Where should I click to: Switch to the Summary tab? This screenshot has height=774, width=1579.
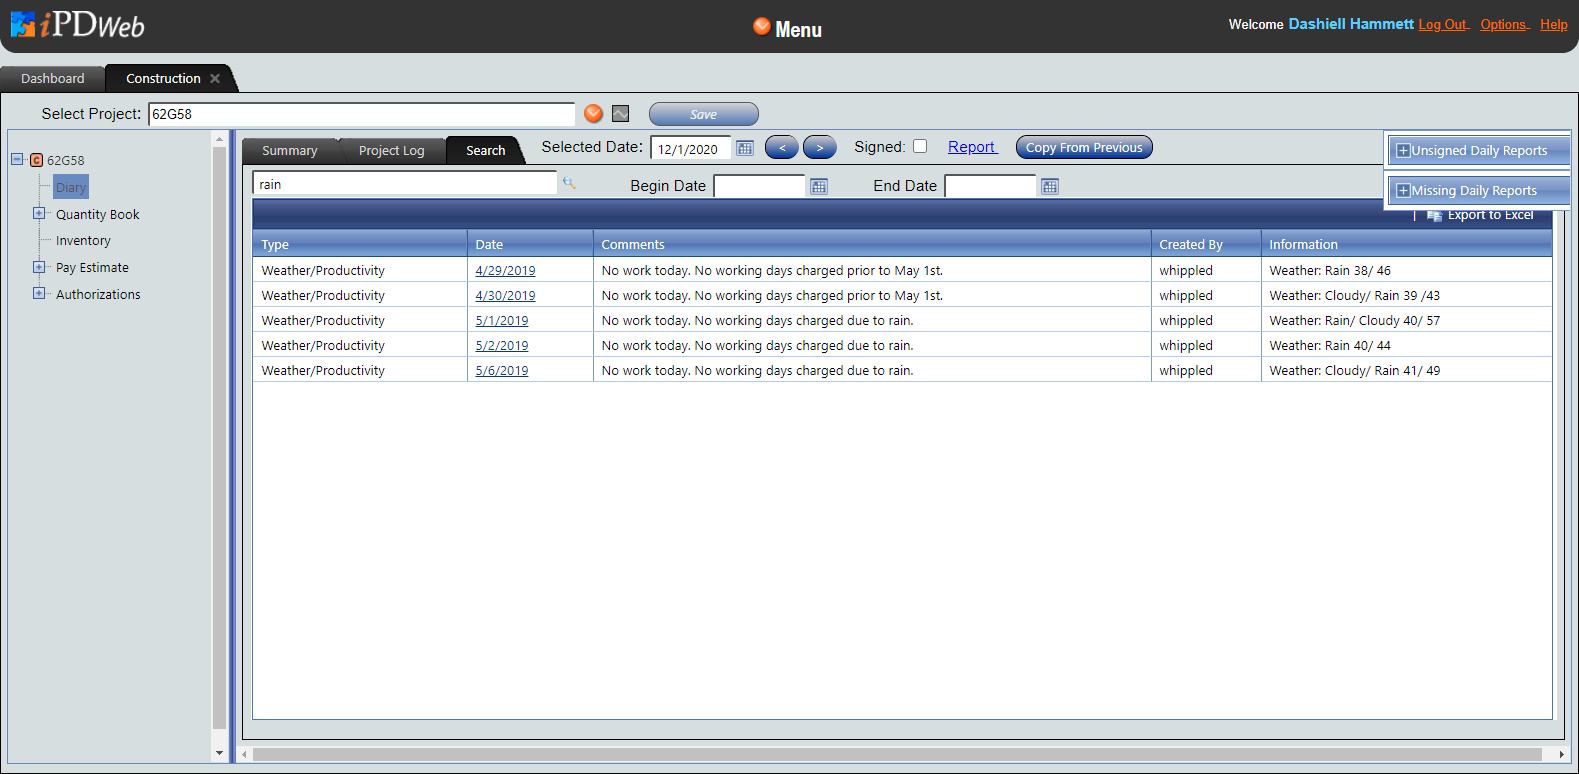tap(289, 151)
